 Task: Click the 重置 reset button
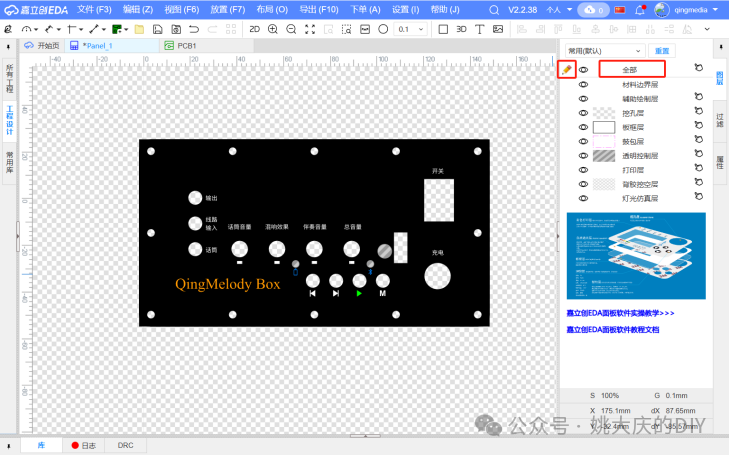click(x=662, y=50)
